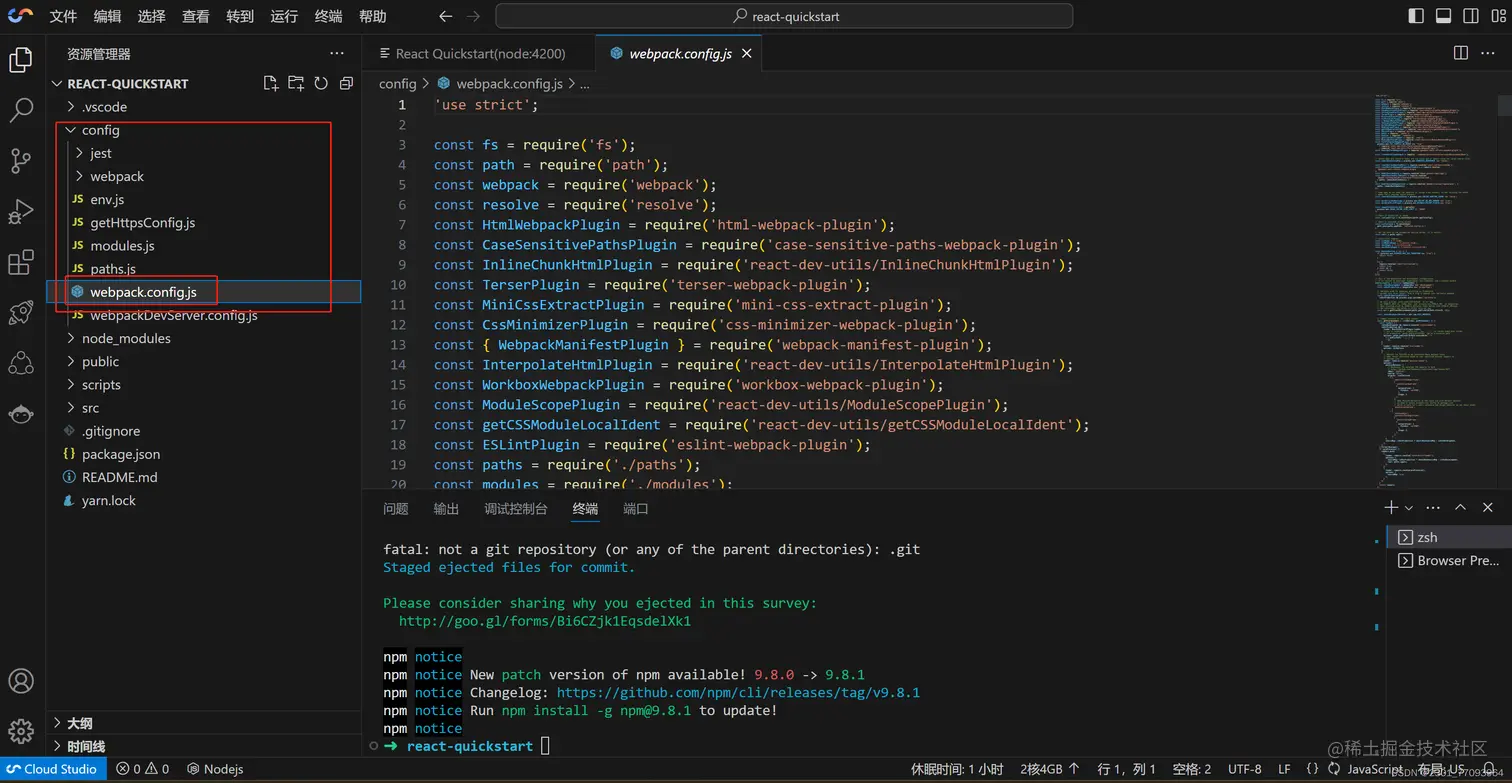Open explorer more actions ellipsis
The image size is (1512, 783).
[337, 54]
